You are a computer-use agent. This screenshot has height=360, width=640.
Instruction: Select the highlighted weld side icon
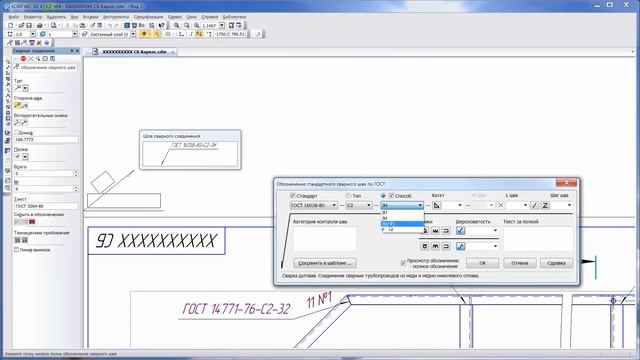[18, 106]
